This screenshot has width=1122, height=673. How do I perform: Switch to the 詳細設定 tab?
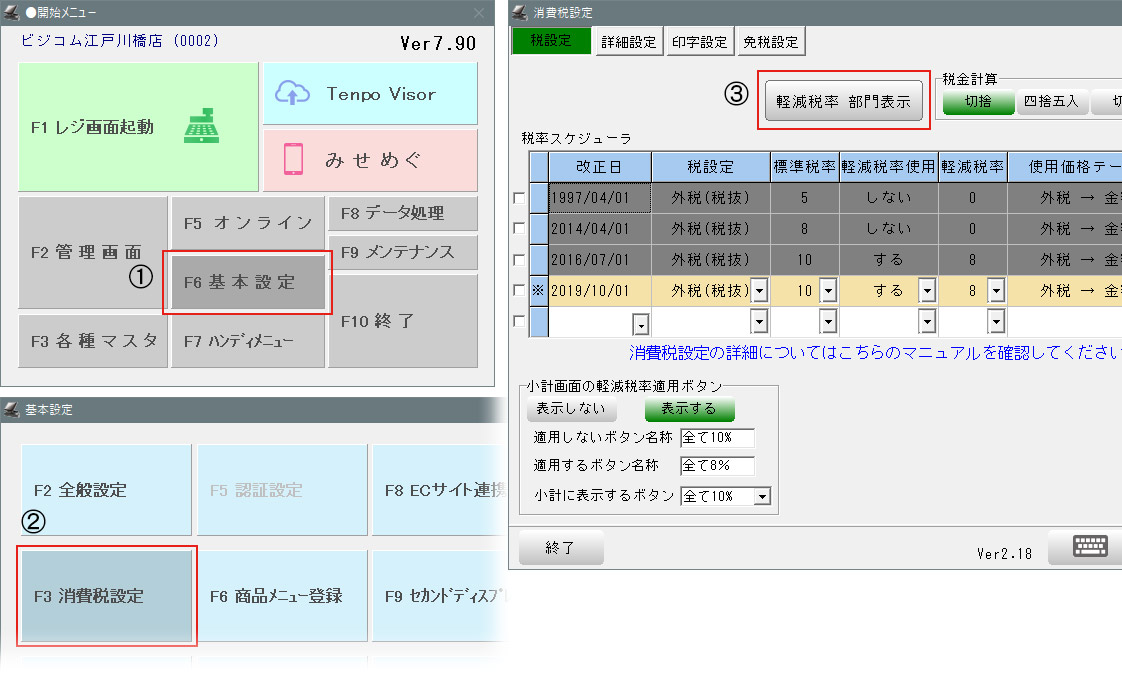click(x=628, y=42)
